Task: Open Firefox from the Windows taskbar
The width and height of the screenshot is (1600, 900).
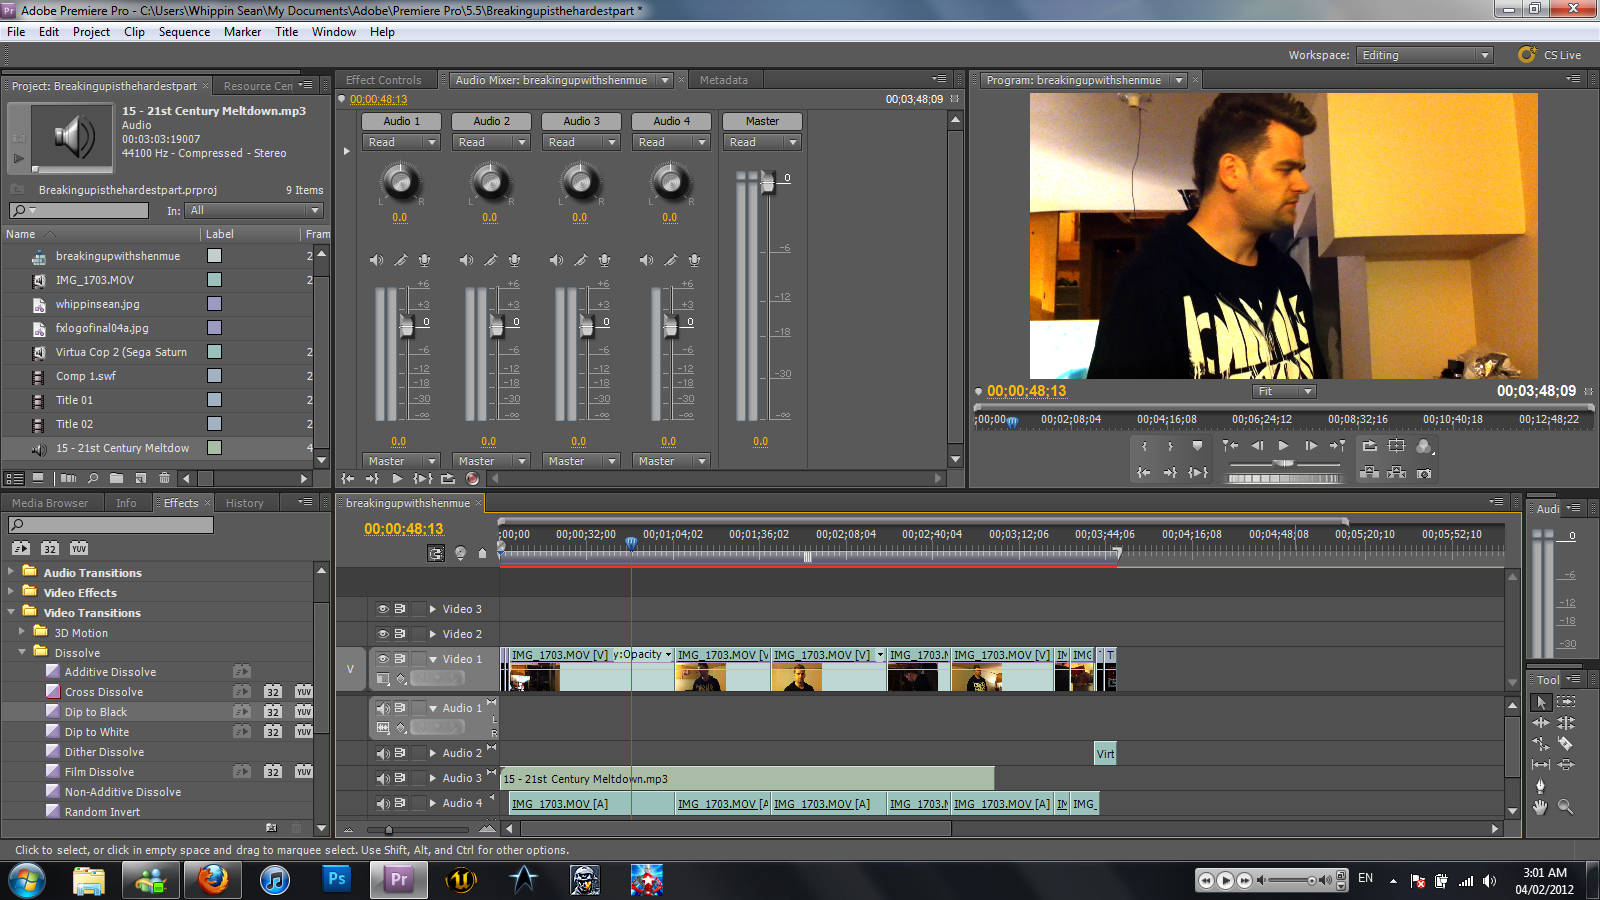Action: [x=213, y=880]
